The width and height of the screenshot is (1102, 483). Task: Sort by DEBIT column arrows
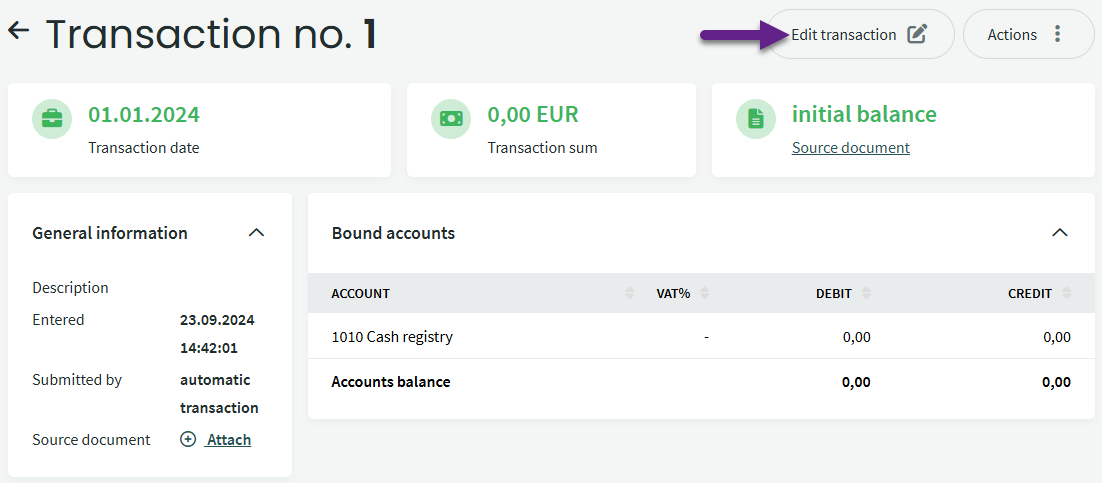pyautogui.click(x=867, y=293)
